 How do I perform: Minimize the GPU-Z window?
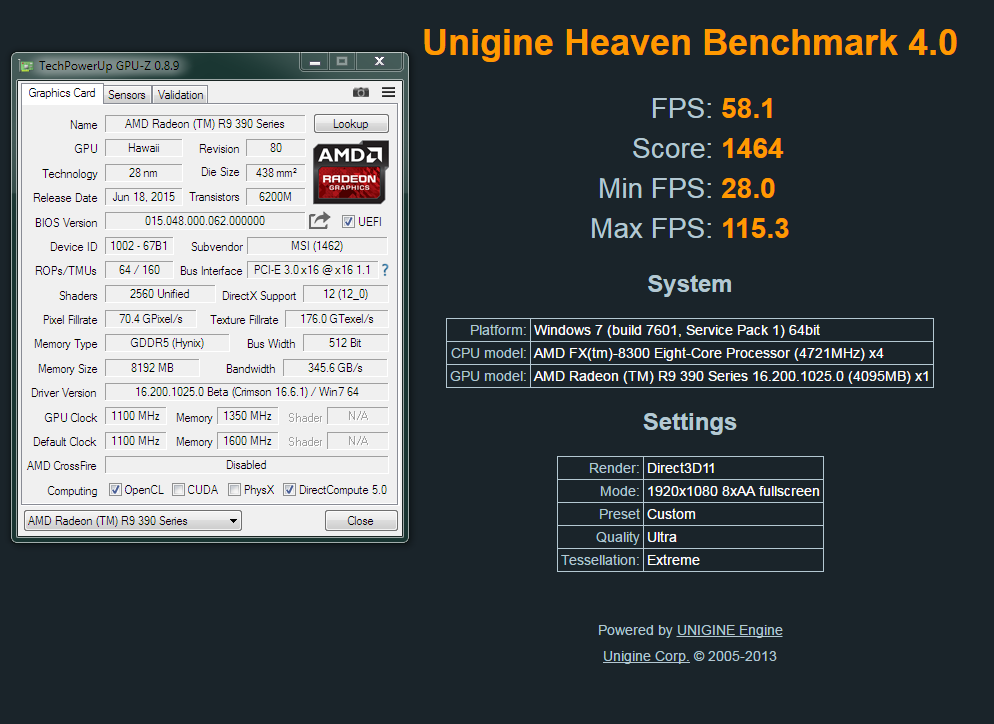coord(314,61)
